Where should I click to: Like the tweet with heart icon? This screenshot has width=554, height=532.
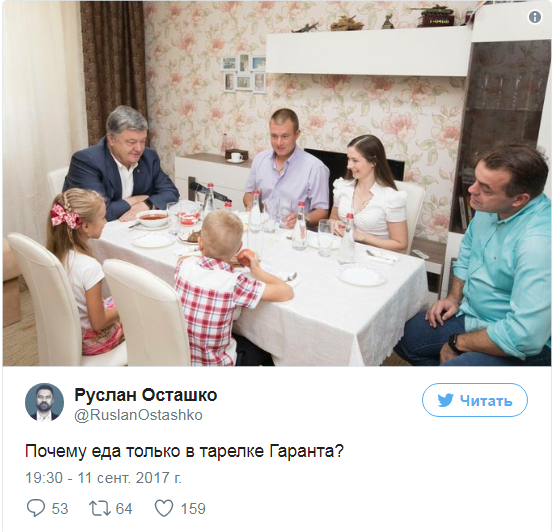(x=164, y=508)
